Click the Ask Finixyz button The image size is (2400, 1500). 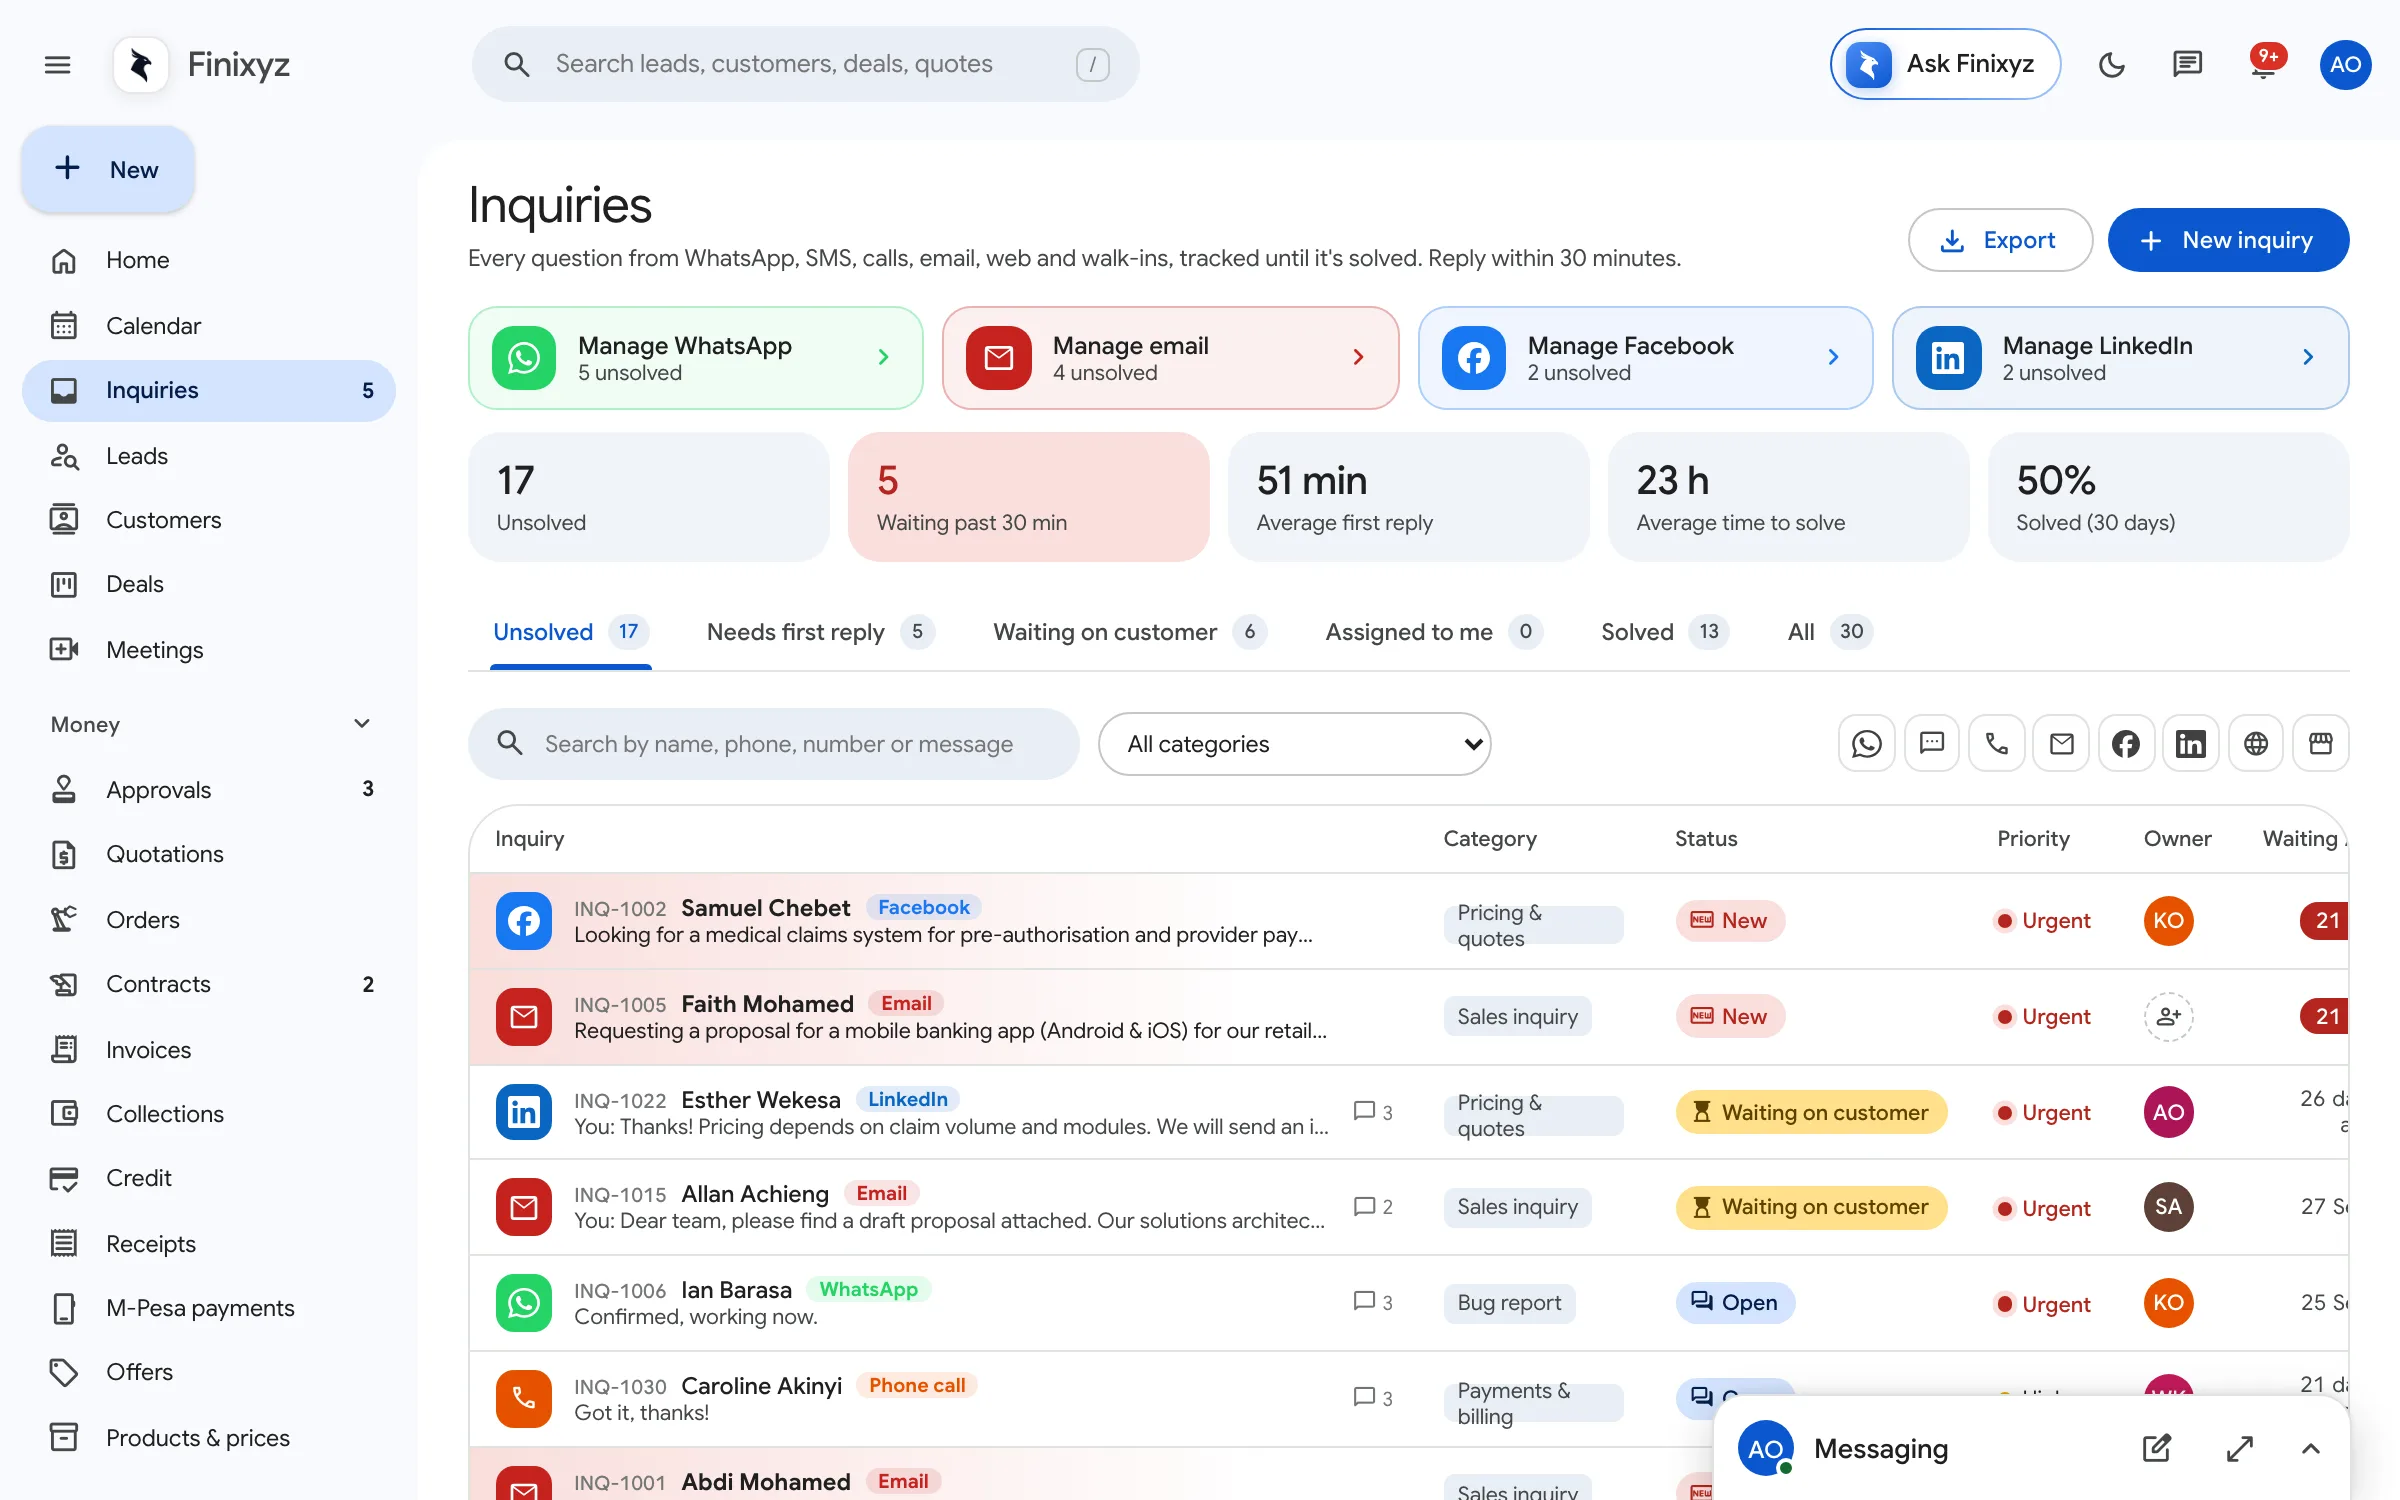pyautogui.click(x=1945, y=64)
